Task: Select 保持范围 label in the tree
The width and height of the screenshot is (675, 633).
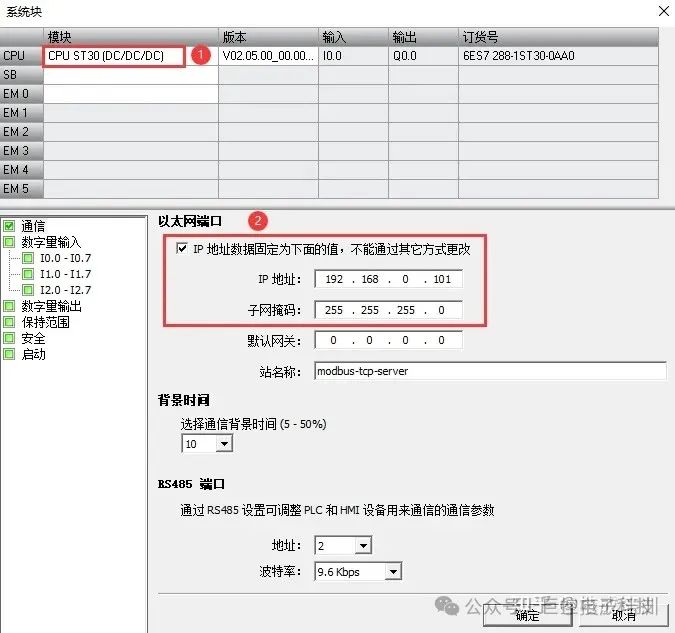Action: pos(45,322)
